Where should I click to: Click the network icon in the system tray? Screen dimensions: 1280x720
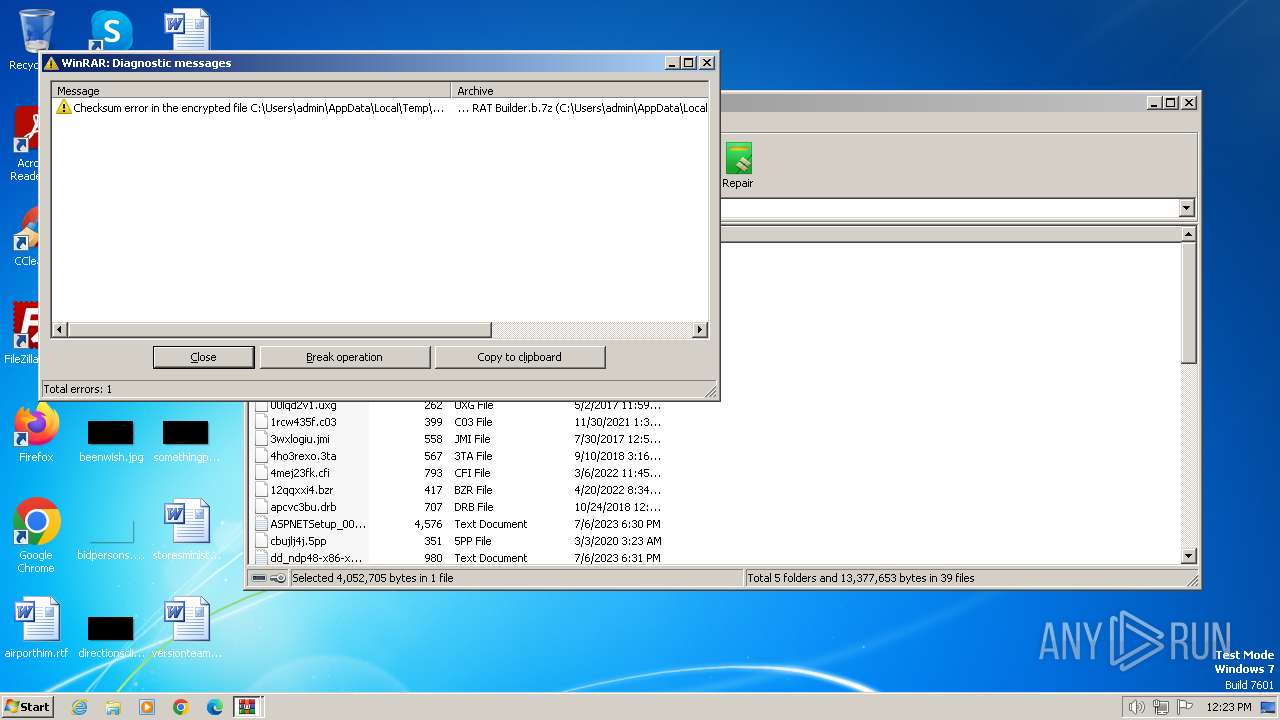click(1160, 707)
